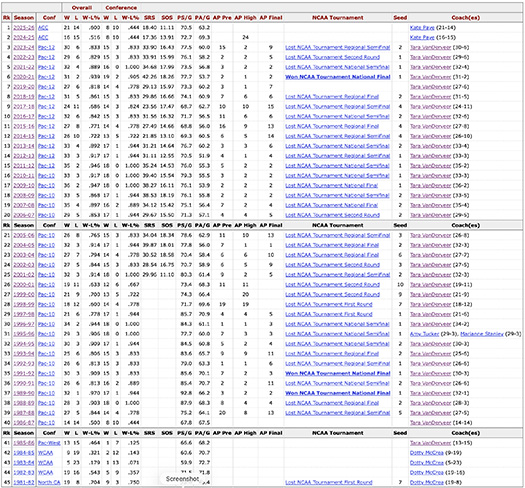Open the Marianne Stanley coach link
Viewport: 525px width, 488px height.
pyautogui.click(x=481, y=334)
